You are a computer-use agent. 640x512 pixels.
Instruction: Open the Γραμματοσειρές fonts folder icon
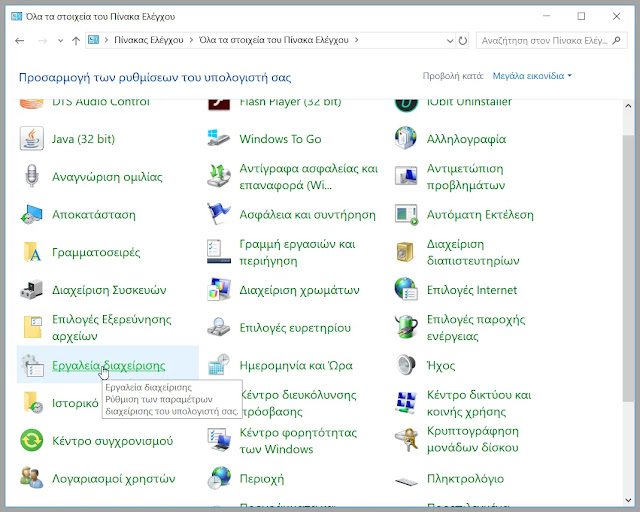pyautogui.click(x=33, y=252)
